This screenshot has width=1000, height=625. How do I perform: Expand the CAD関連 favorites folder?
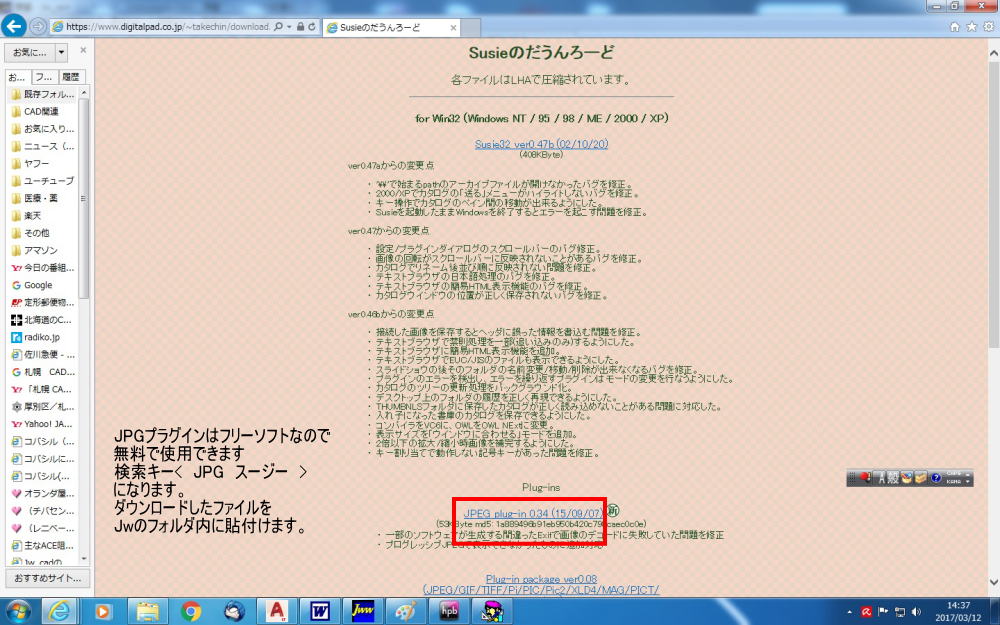point(43,112)
